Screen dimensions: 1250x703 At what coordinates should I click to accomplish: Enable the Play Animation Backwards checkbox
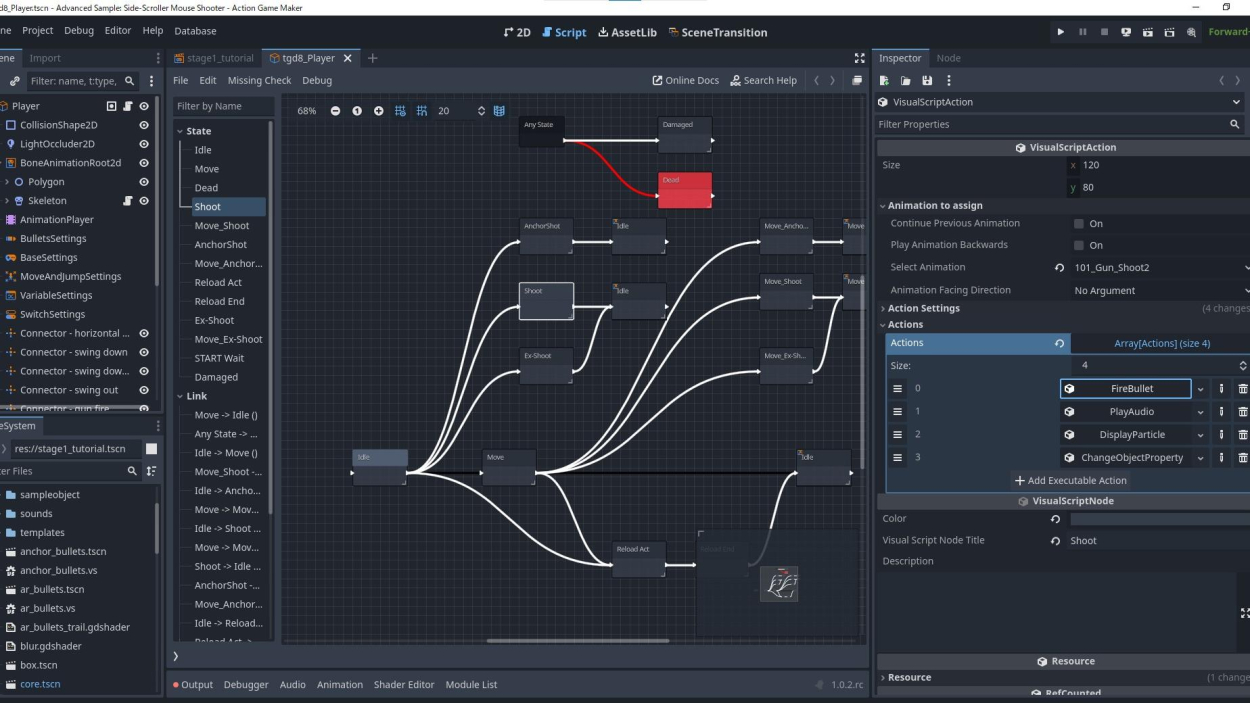(1079, 245)
